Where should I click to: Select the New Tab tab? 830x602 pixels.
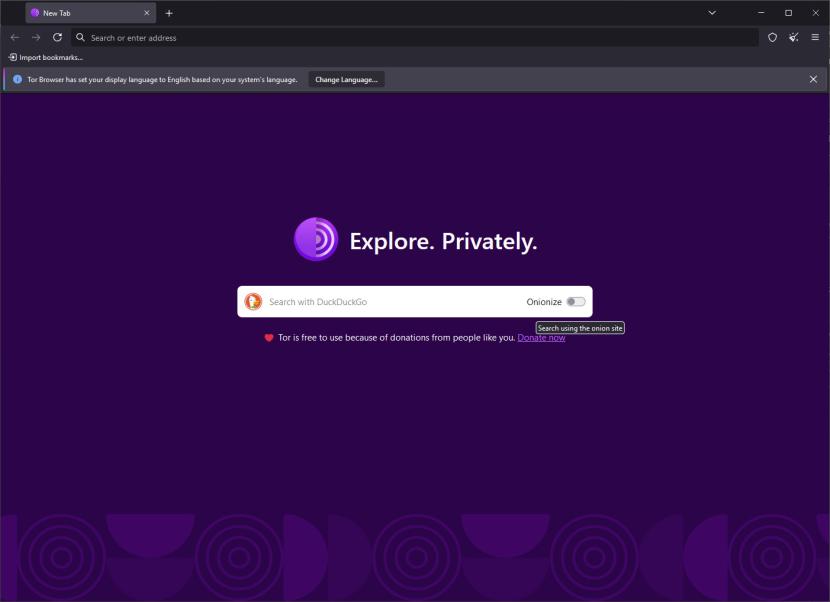click(x=85, y=13)
